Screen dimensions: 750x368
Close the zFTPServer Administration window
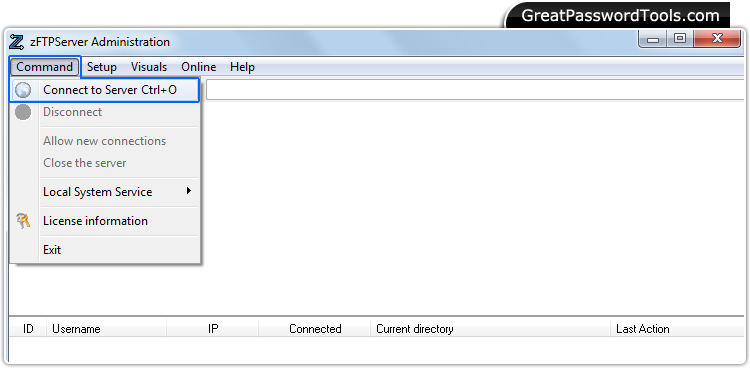717,39
